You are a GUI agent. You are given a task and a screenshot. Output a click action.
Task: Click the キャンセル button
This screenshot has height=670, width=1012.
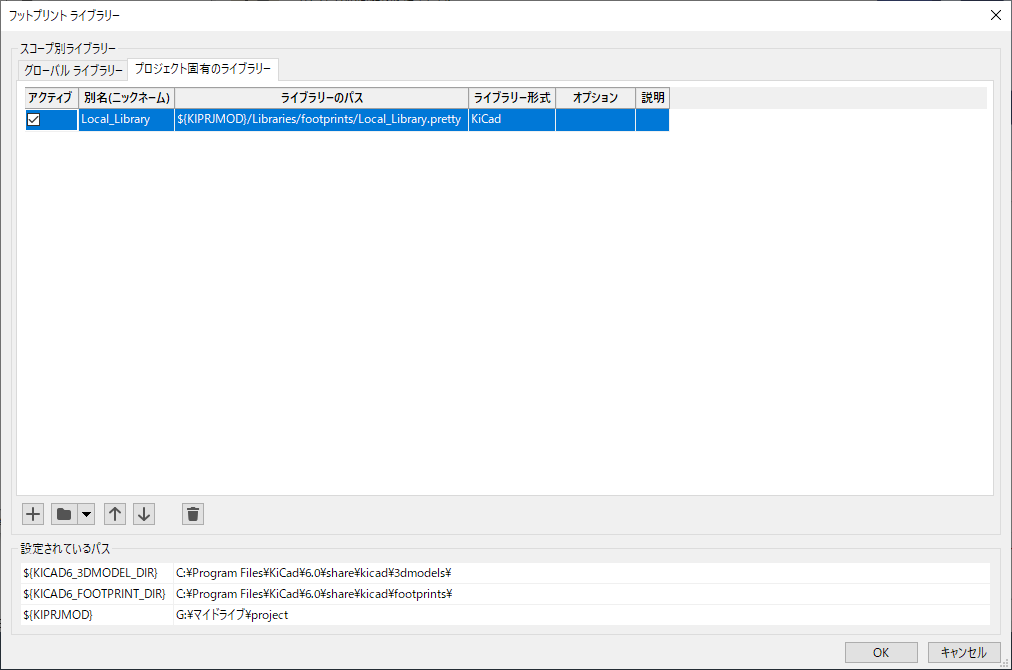pos(963,652)
